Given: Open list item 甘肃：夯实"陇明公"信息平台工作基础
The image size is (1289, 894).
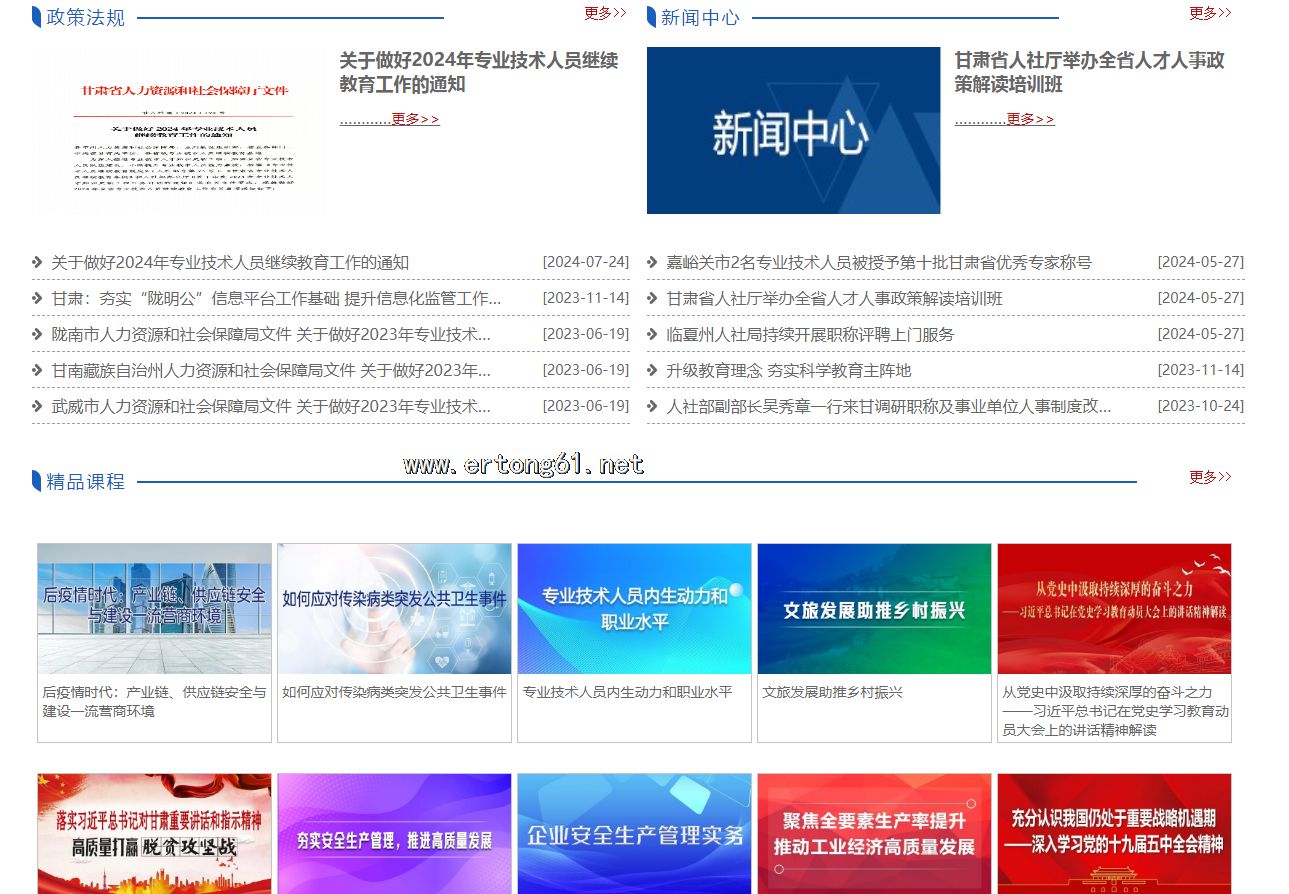Looking at the screenshot, I should click(276, 298).
